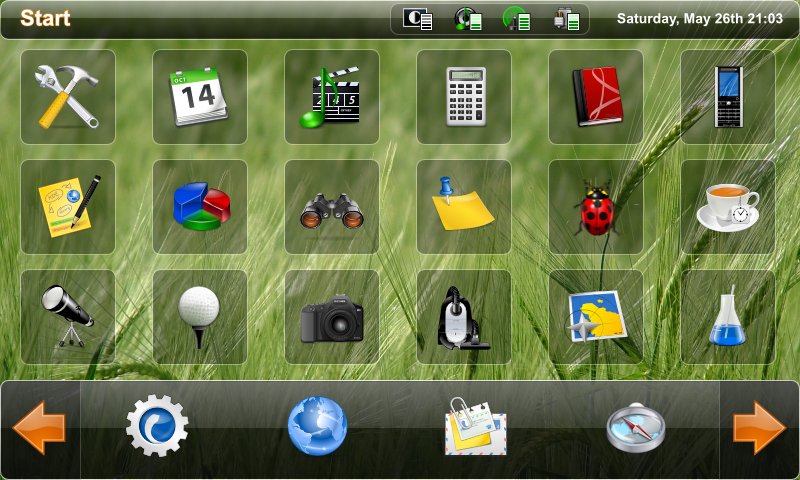Open the red PDF book reader
800x480 pixels.
click(596, 97)
